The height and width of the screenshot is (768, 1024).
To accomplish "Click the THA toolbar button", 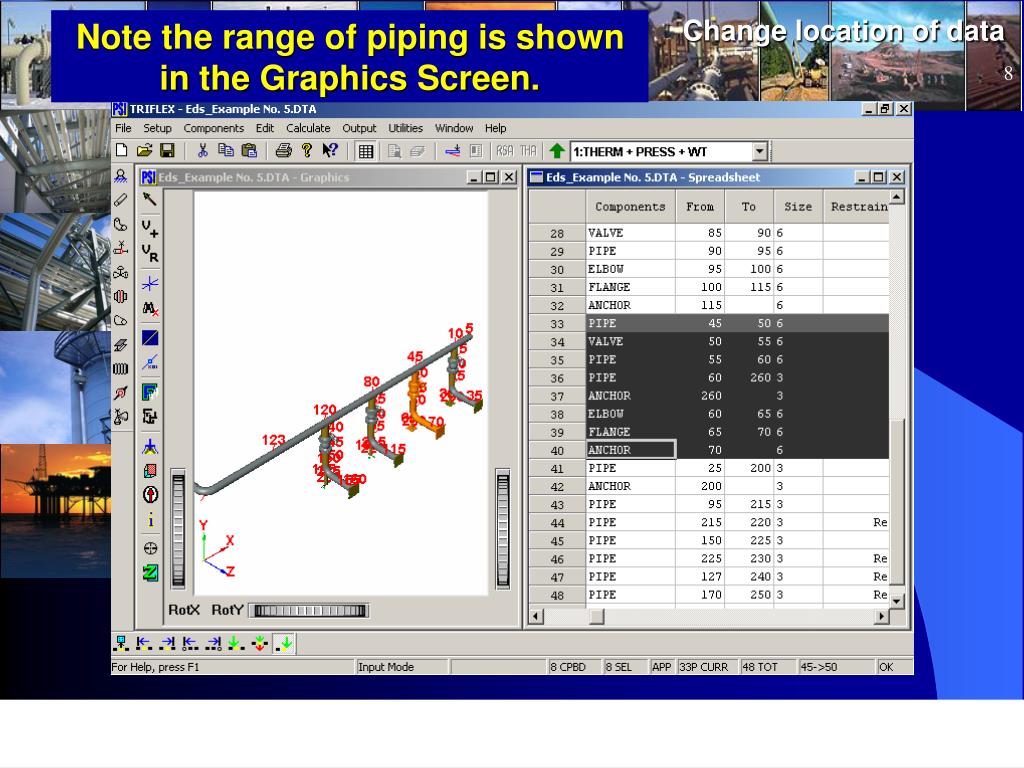I will [x=528, y=152].
